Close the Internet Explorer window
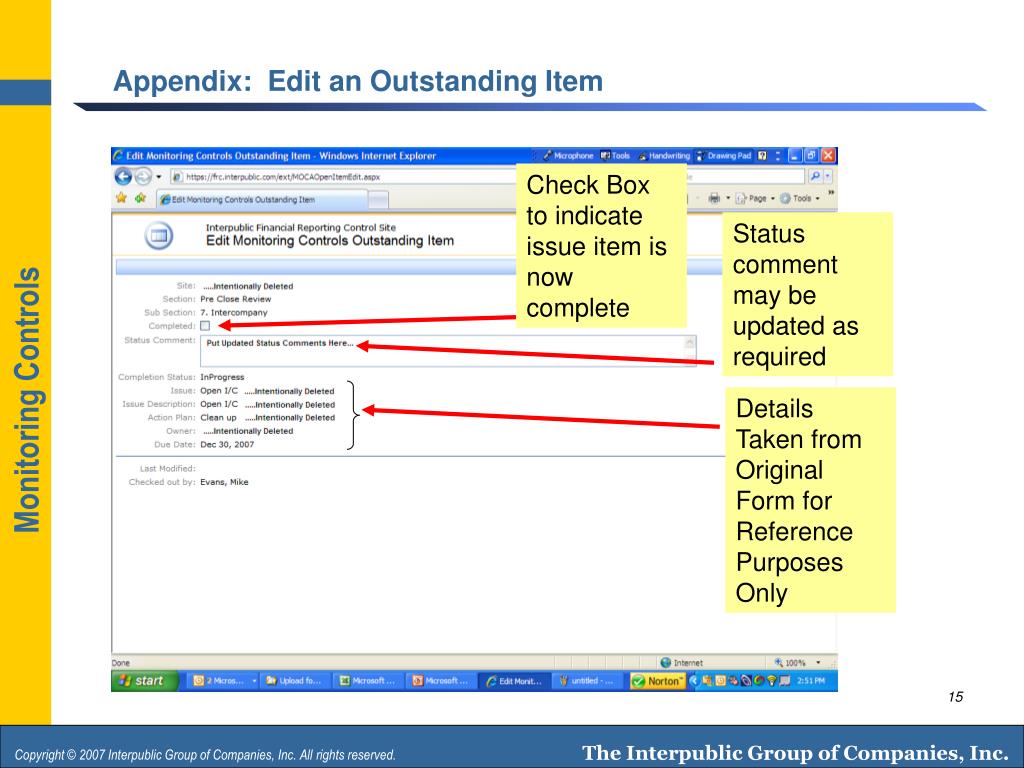Image resolution: width=1024 pixels, height=768 pixels. click(x=828, y=155)
